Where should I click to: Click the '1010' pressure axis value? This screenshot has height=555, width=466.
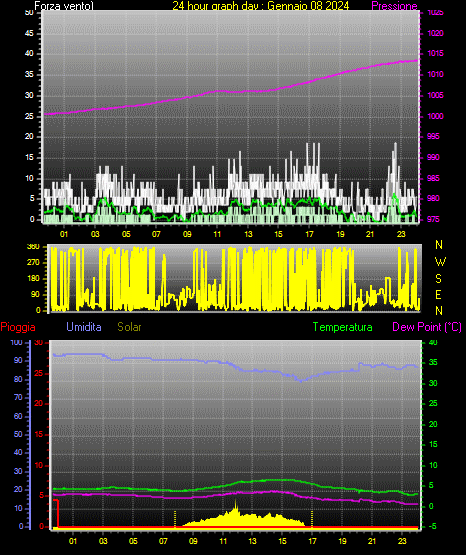tap(435, 74)
